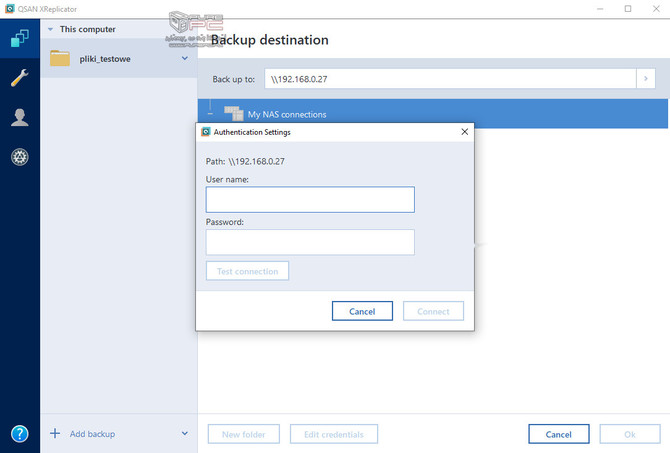
Task: Click the go arrow beside path field
Action: click(645, 79)
